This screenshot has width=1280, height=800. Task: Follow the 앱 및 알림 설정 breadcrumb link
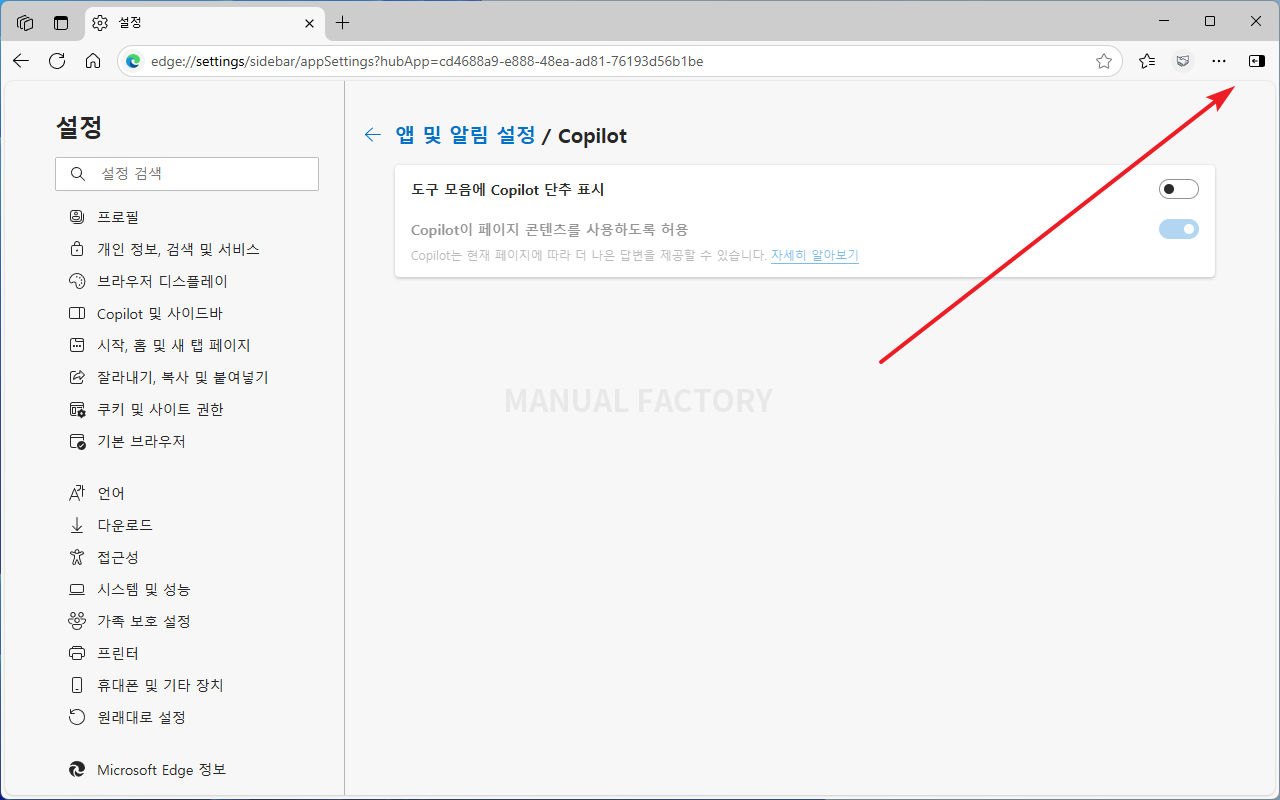465,135
